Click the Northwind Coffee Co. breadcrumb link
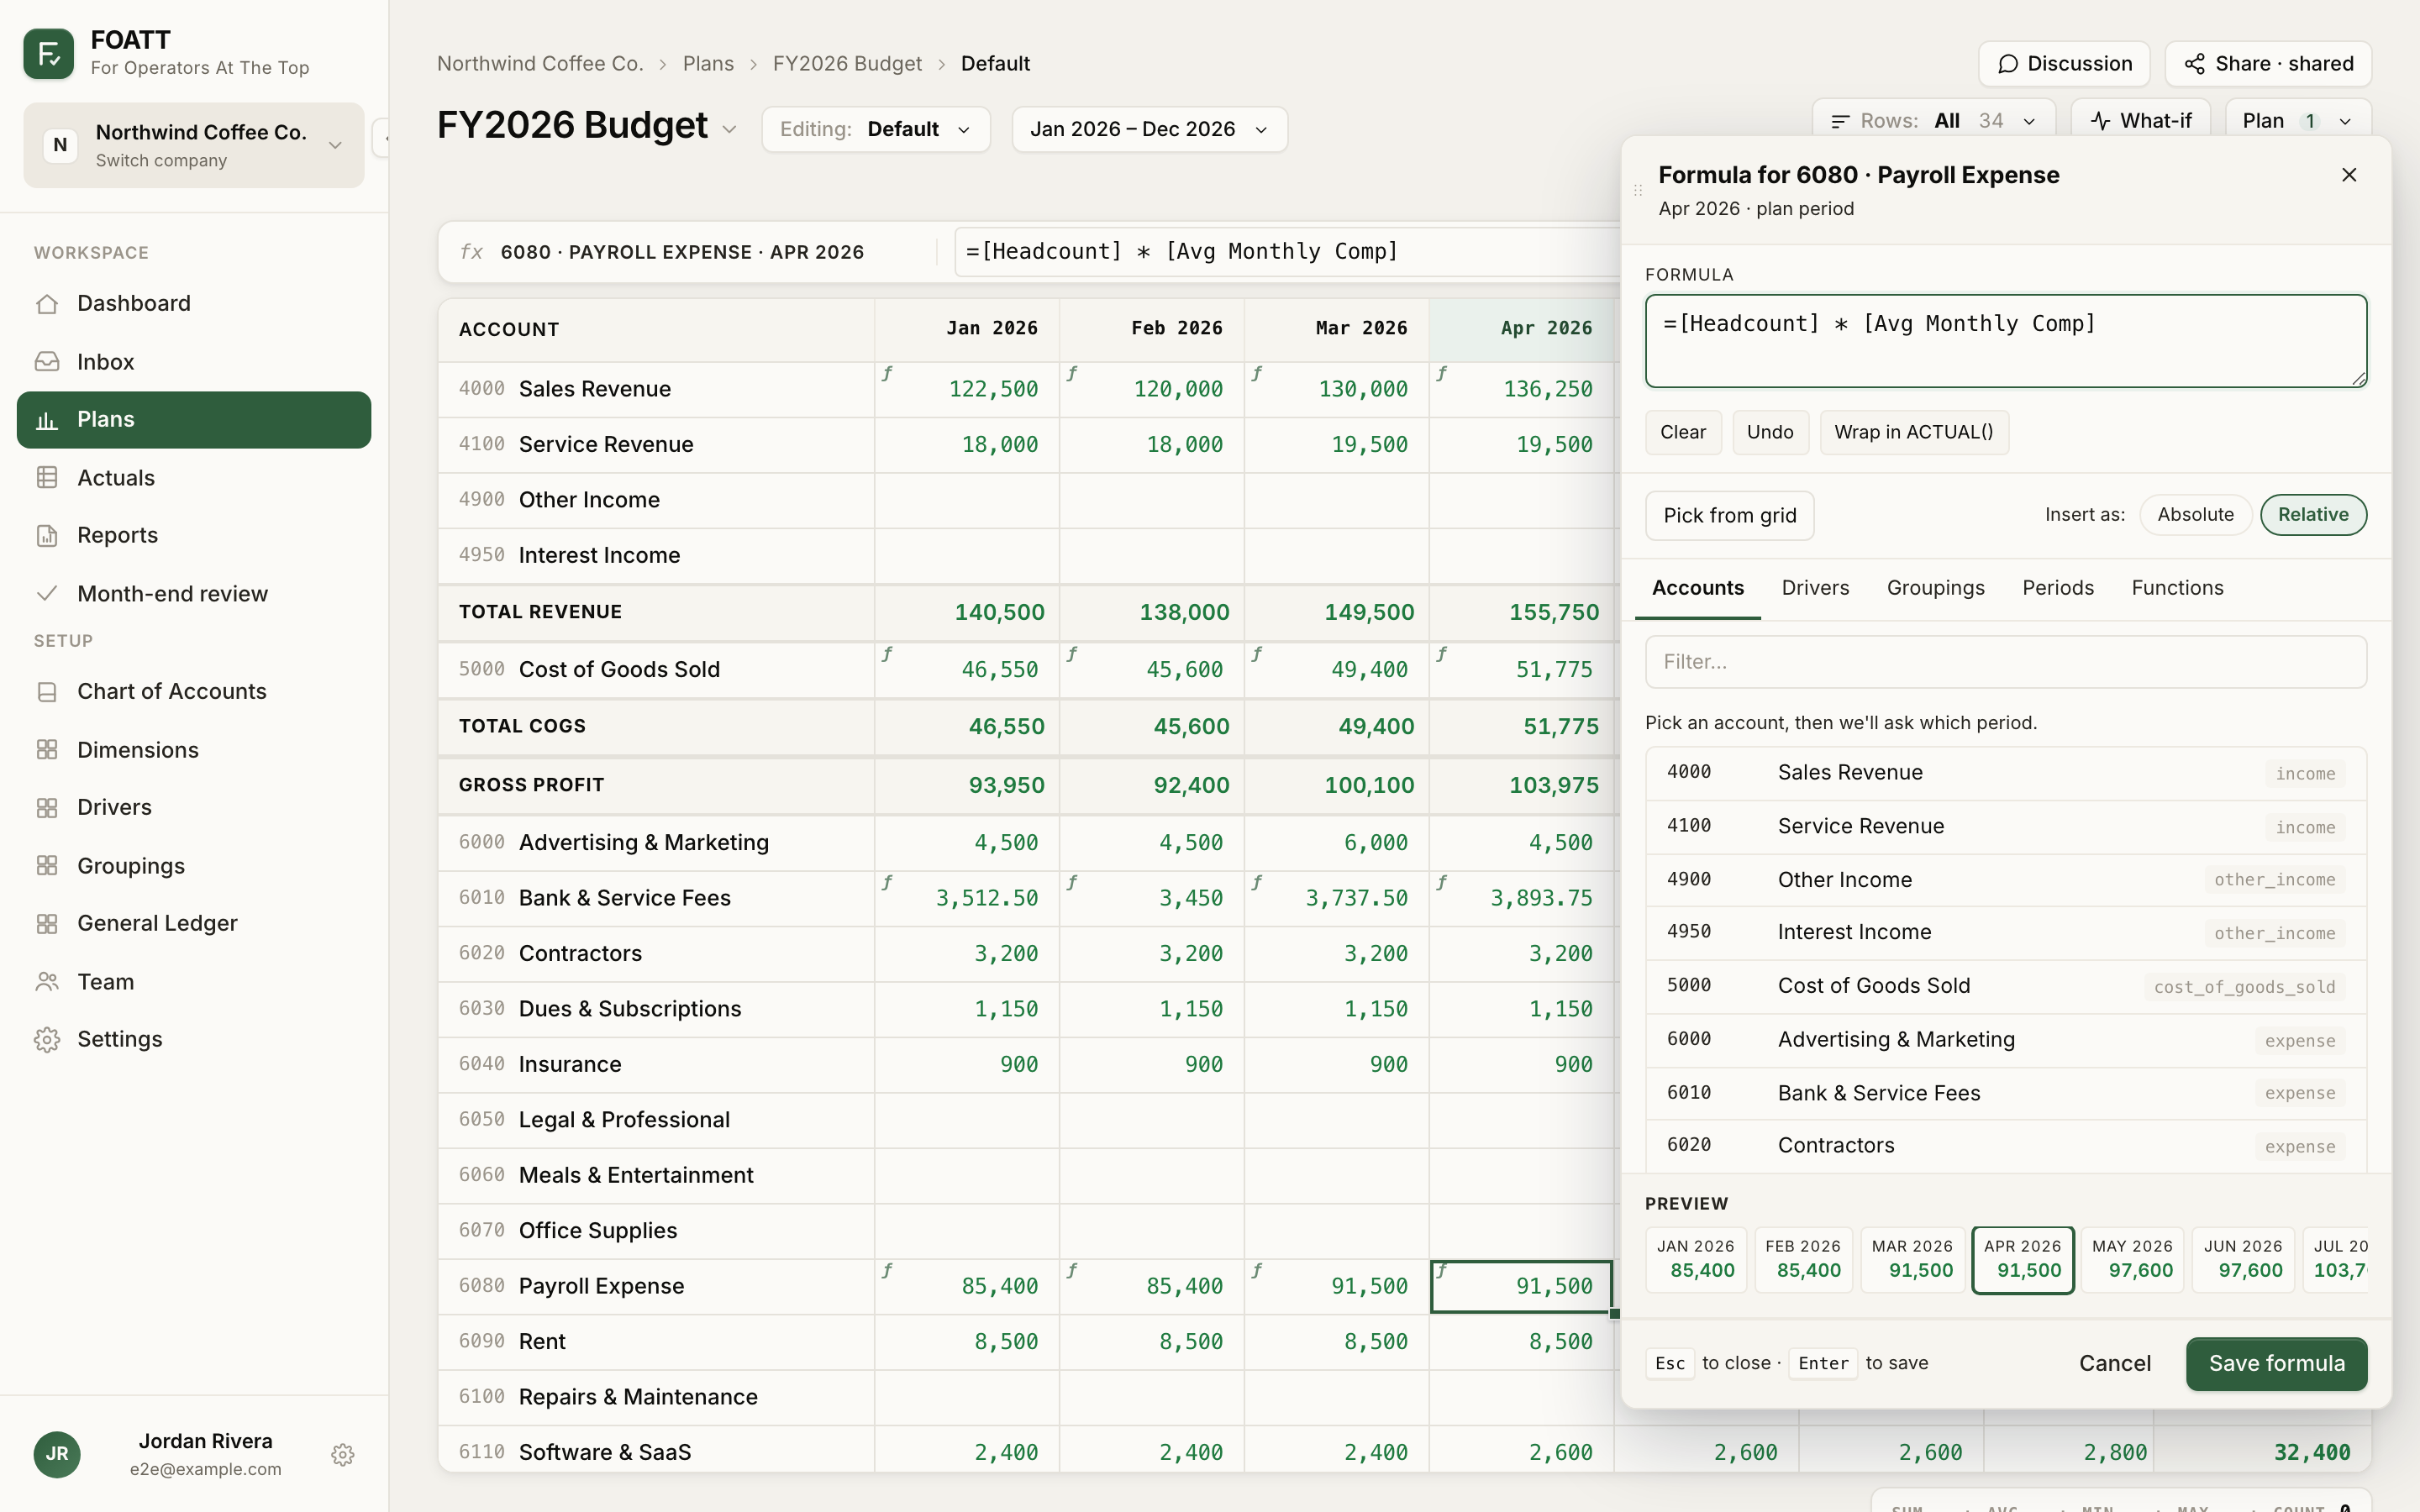 540,64
